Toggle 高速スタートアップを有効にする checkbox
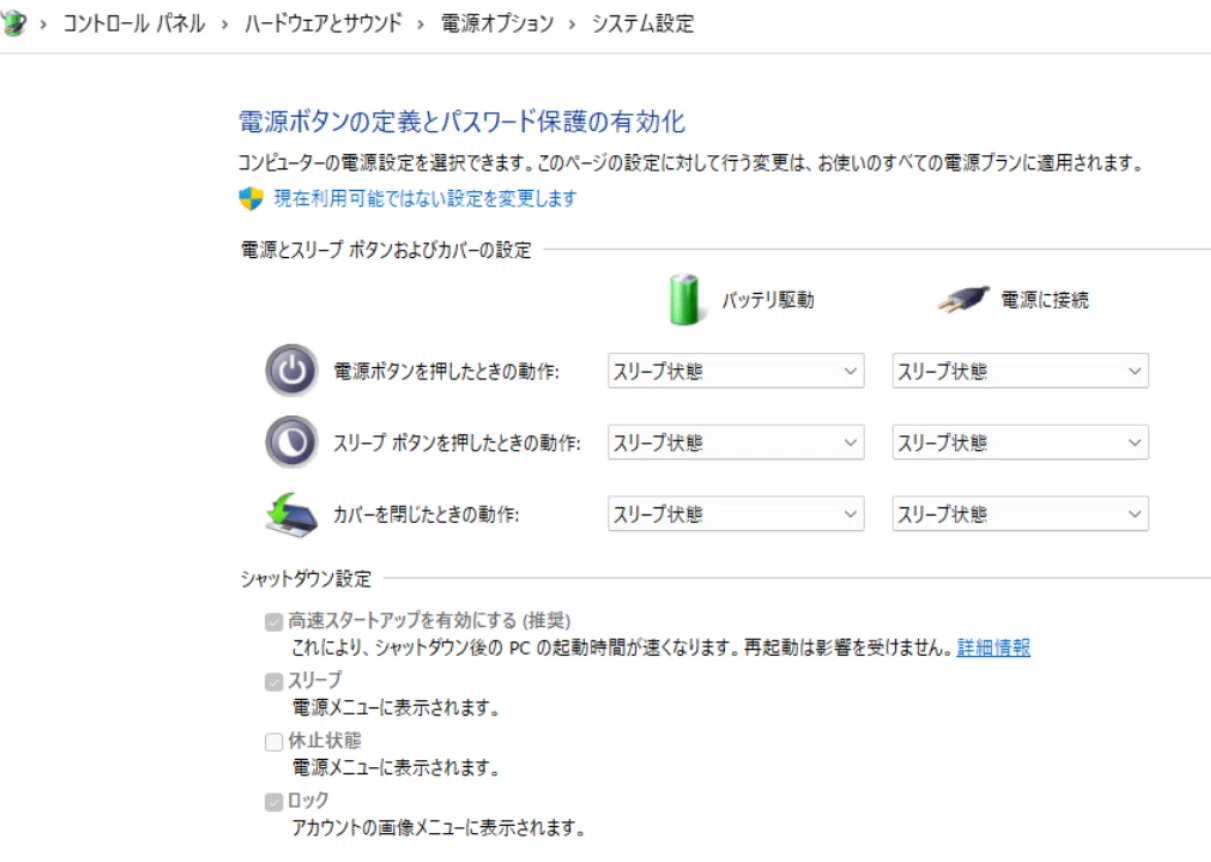 coord(274,621)
